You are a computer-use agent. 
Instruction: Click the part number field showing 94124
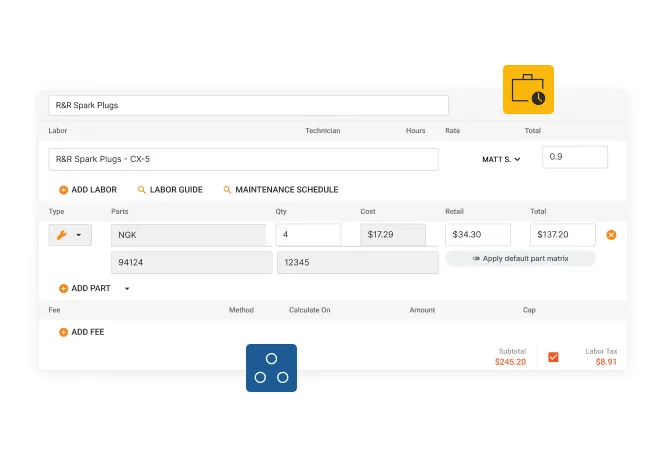(x=192, y=262)
